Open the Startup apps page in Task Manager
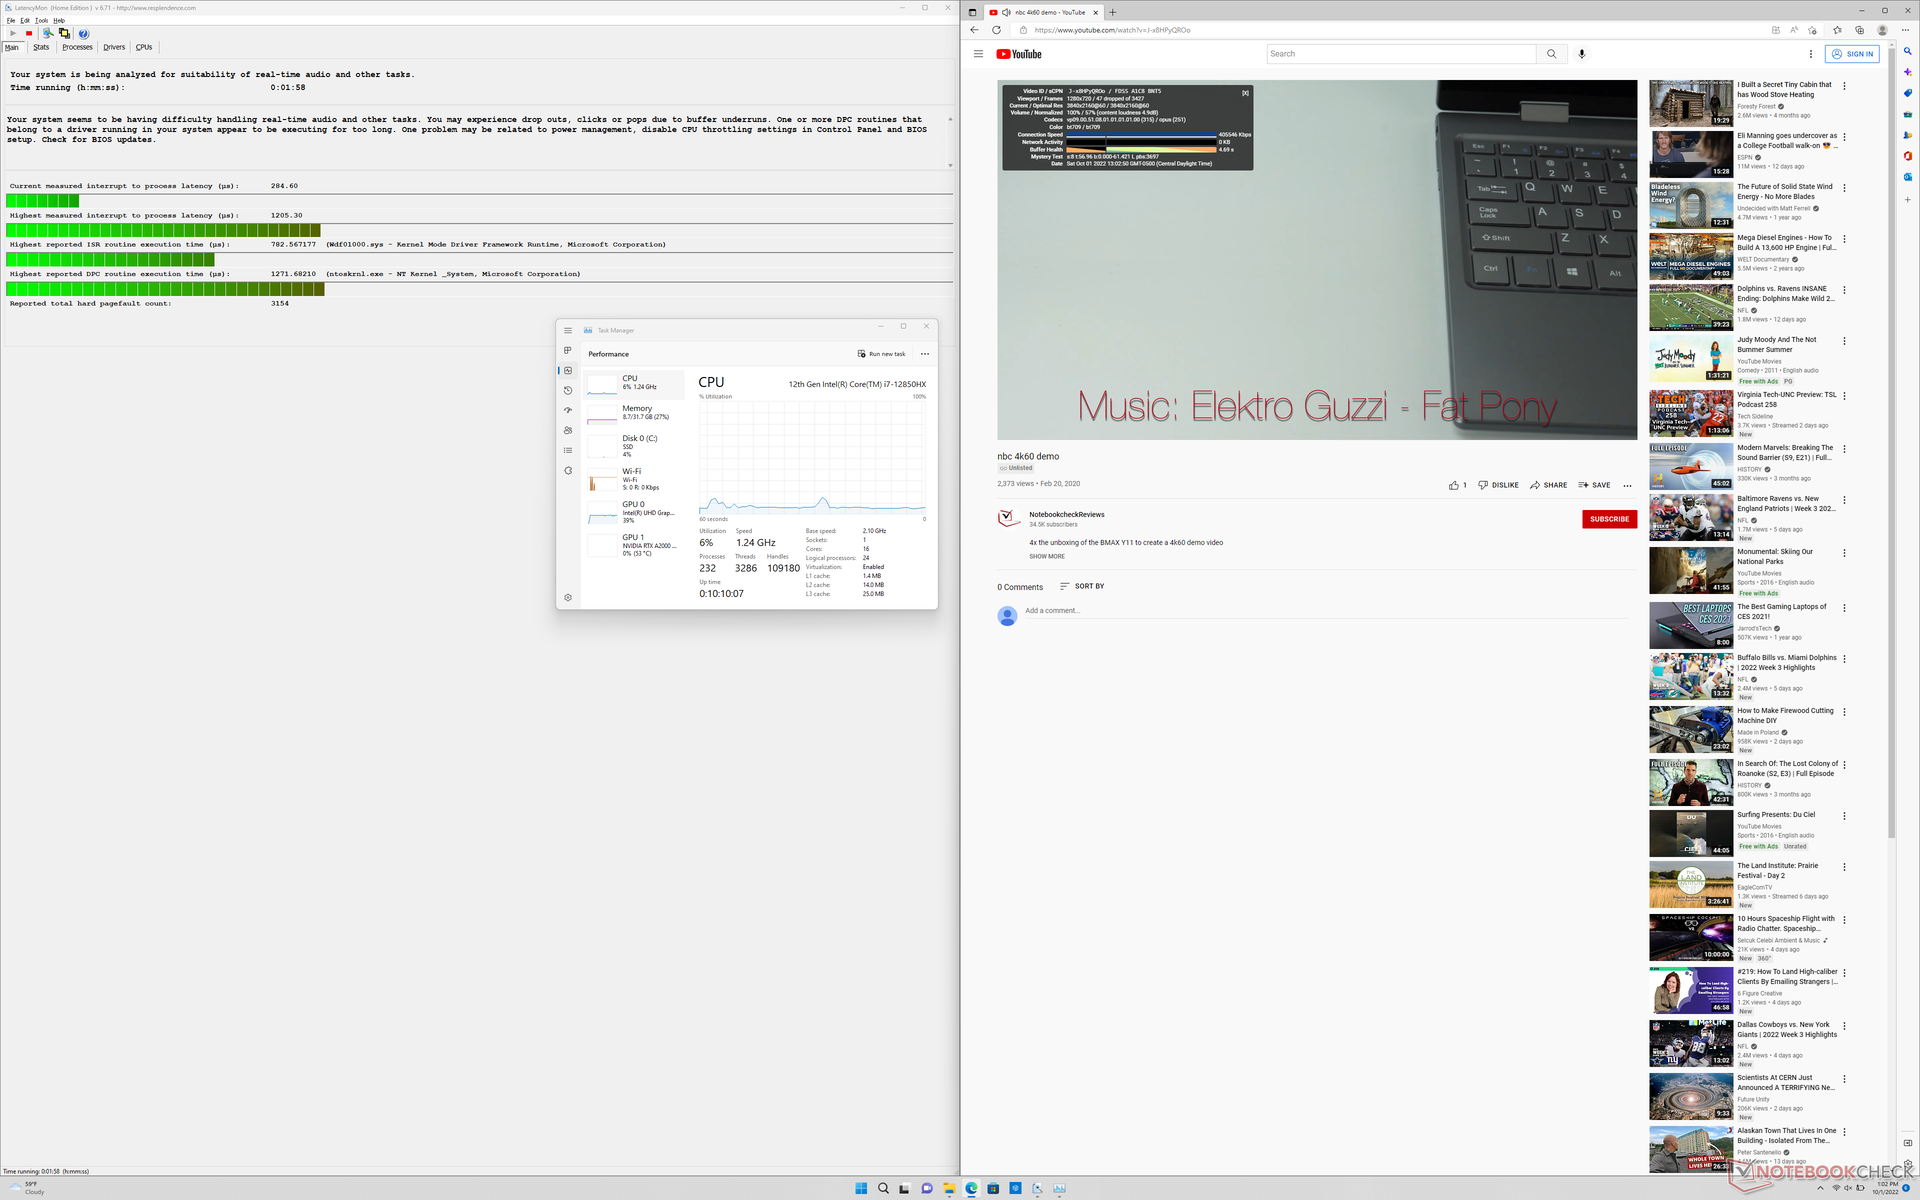 click(568, 410)
